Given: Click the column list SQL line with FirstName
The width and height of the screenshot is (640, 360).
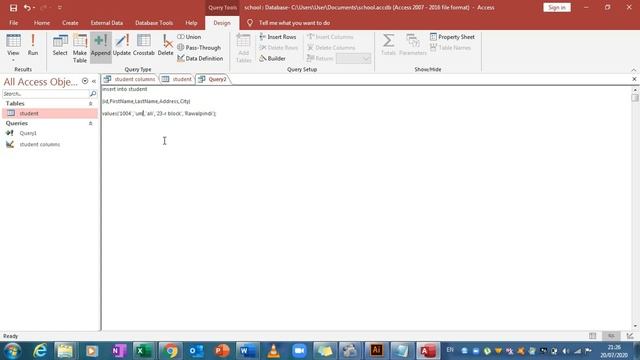Looking at the screenshot, I should (x=146, y=101).
